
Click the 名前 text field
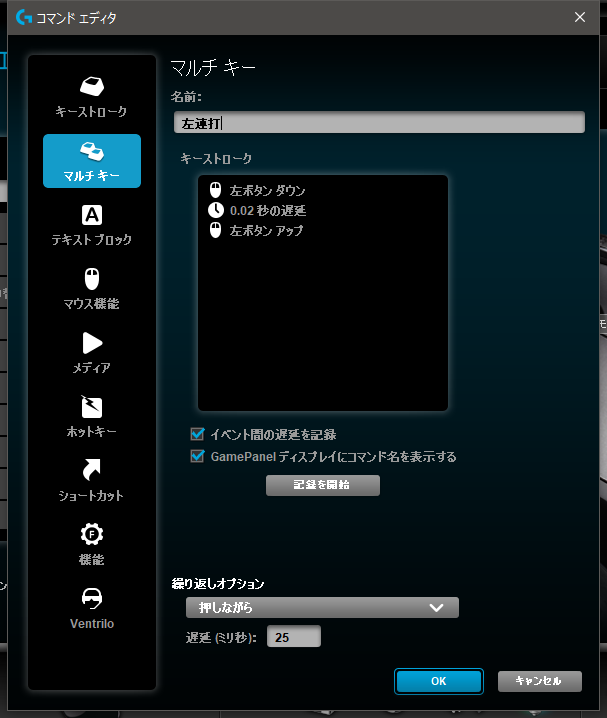[x=378, y=123]
